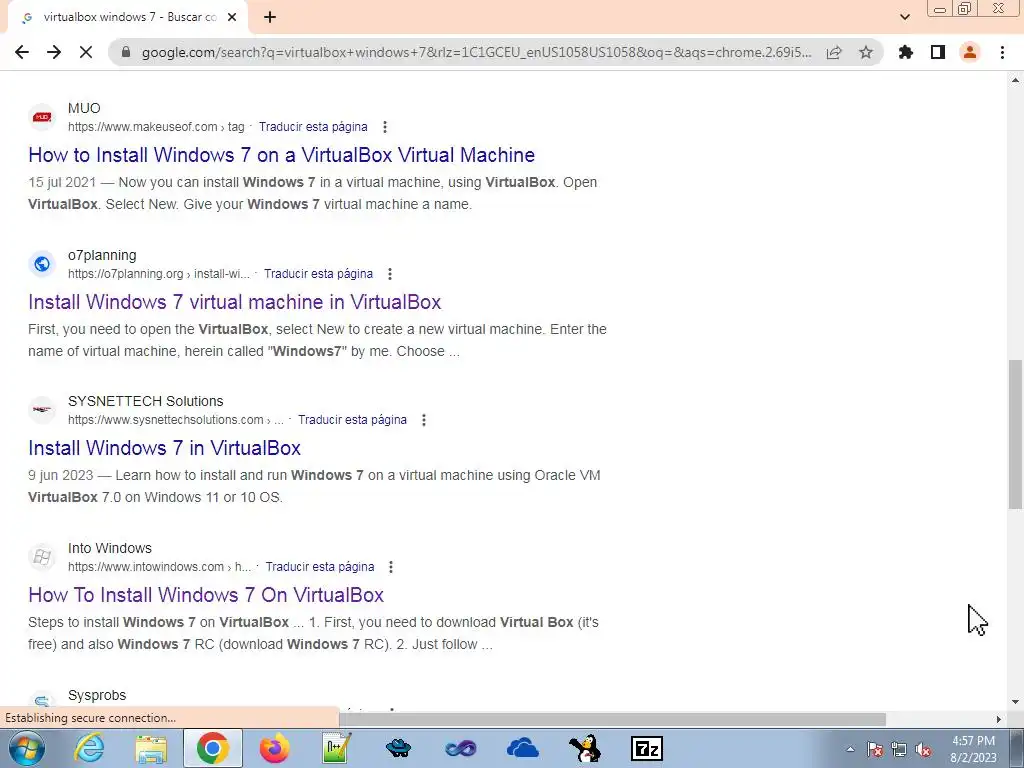Open more options for the MUO result
Image resolution: width=1024 pixels, height=768 pixels.
pyautogui.click(x=385, y=127)
